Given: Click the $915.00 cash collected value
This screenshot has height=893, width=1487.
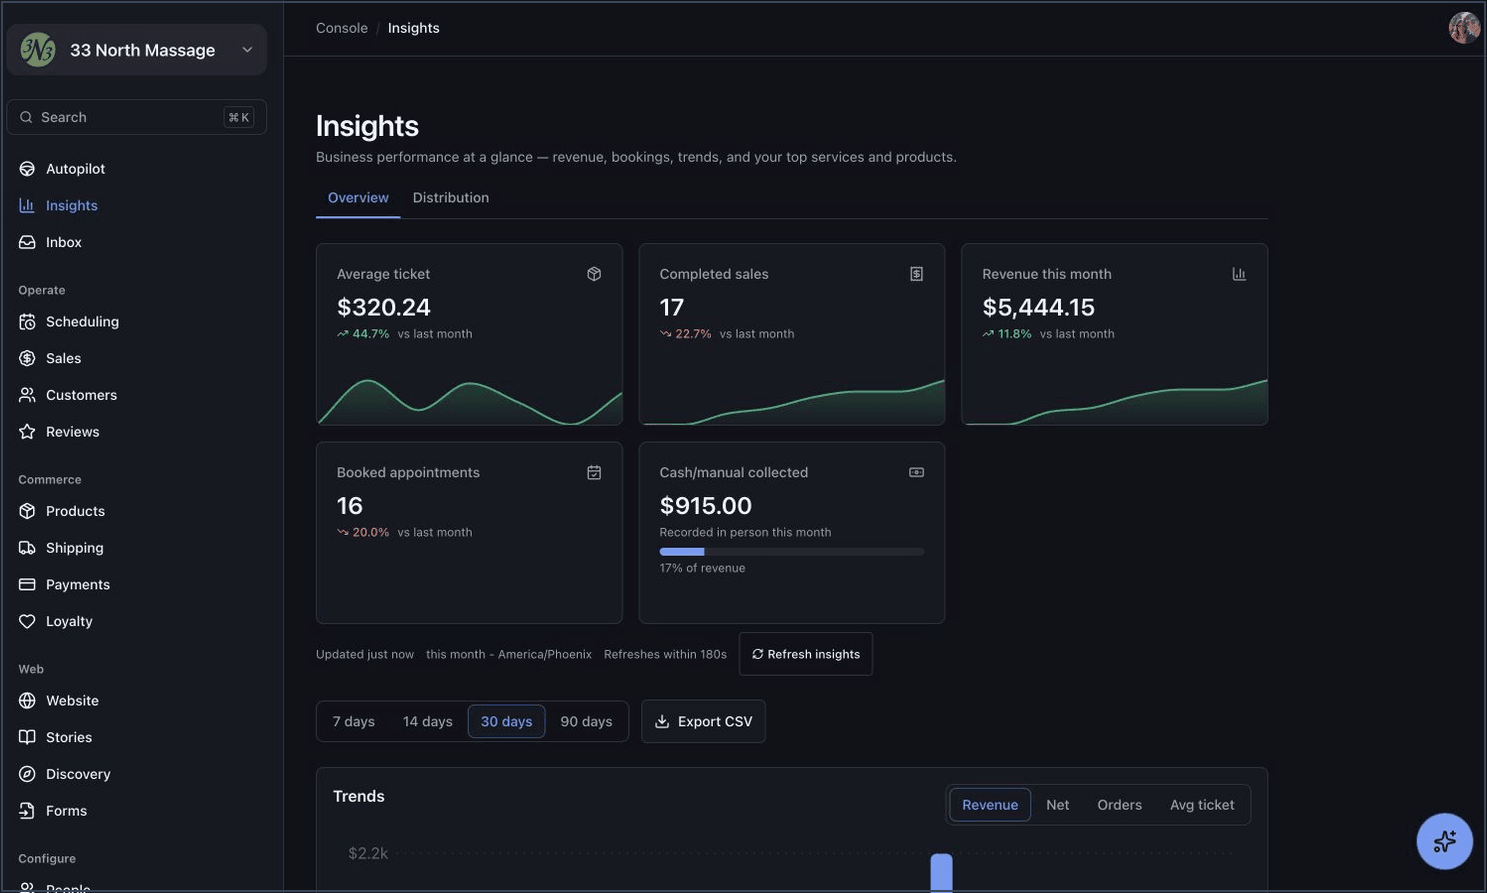Looking at the screenshot, I should tap(706, 506).
